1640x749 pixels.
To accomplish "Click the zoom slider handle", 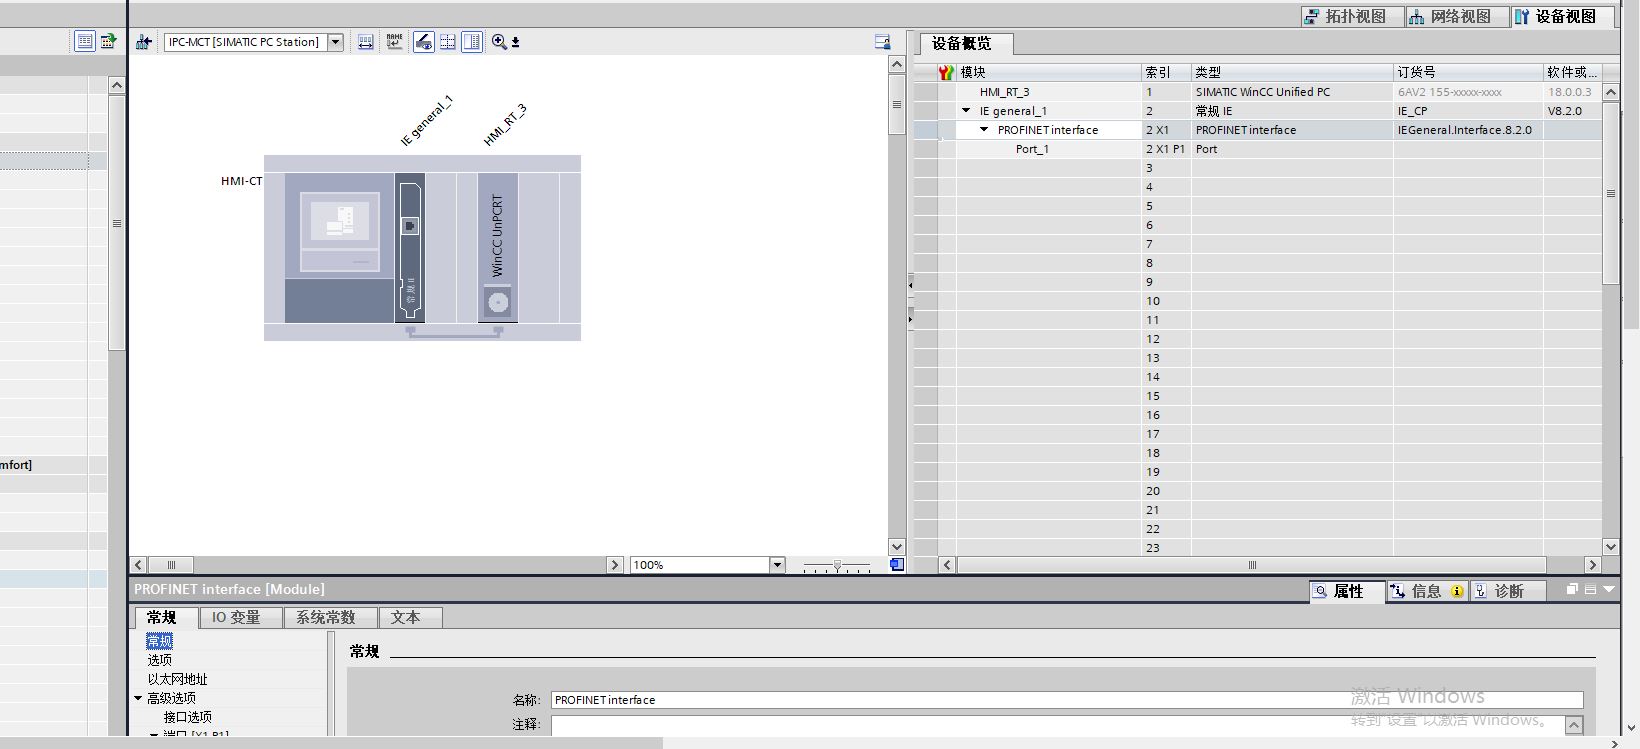I will (x=837, y=565).
